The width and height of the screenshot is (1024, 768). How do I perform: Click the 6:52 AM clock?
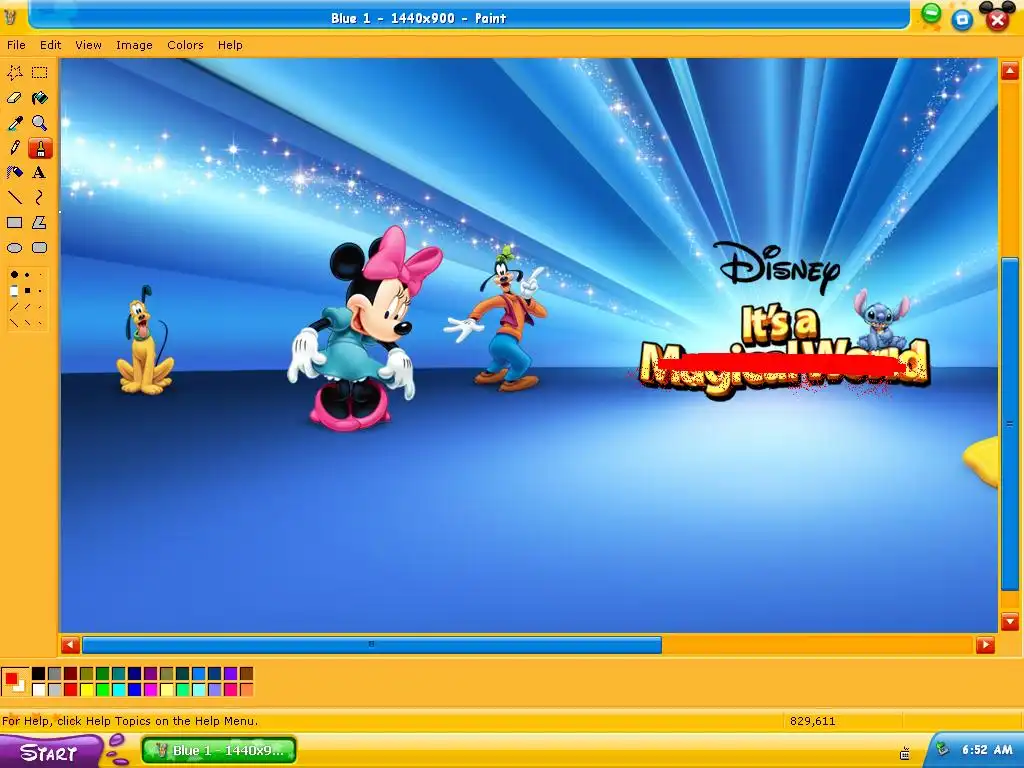tap(987, 750)
